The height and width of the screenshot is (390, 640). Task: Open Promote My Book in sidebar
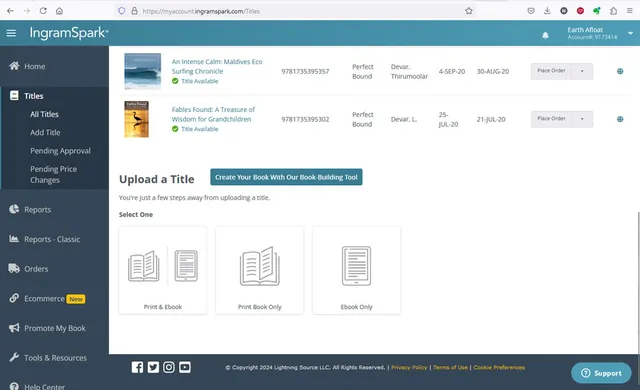pos(54,328)
